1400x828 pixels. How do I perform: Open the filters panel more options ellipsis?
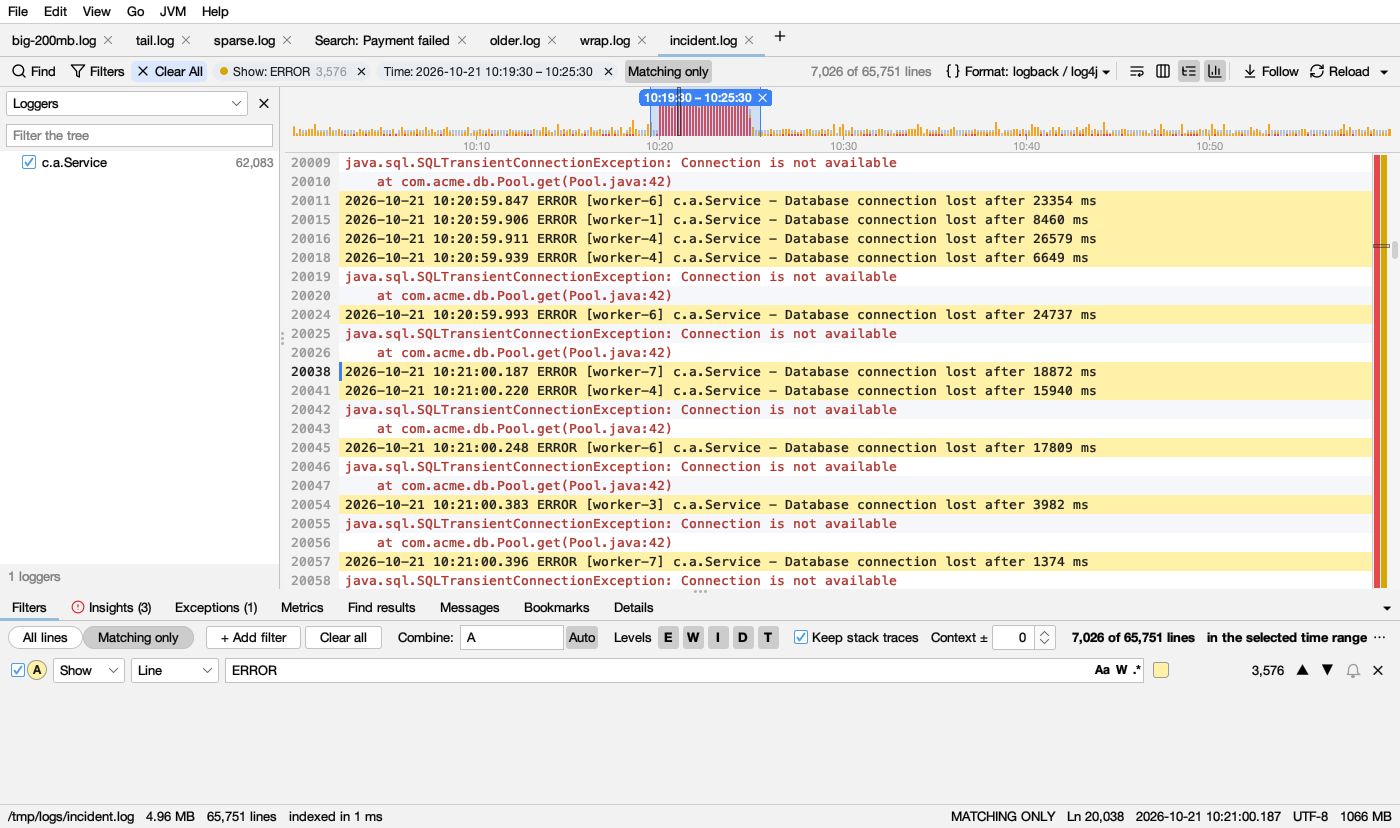[1380, 637]
